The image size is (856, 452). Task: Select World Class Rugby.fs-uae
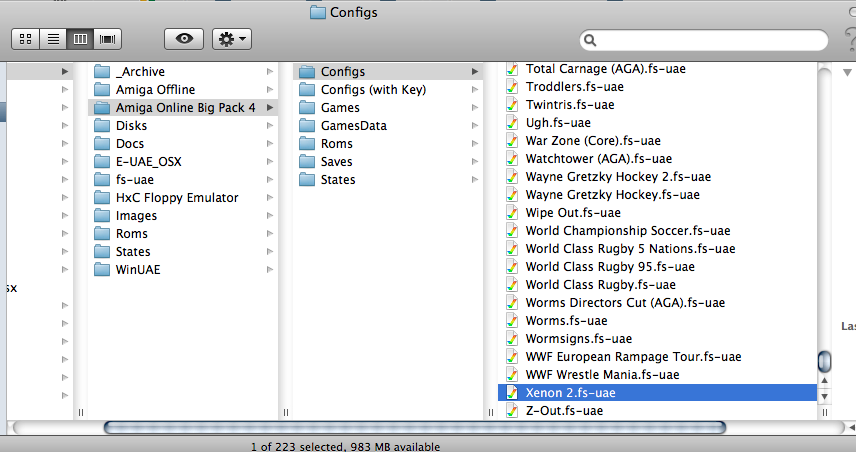657,285
